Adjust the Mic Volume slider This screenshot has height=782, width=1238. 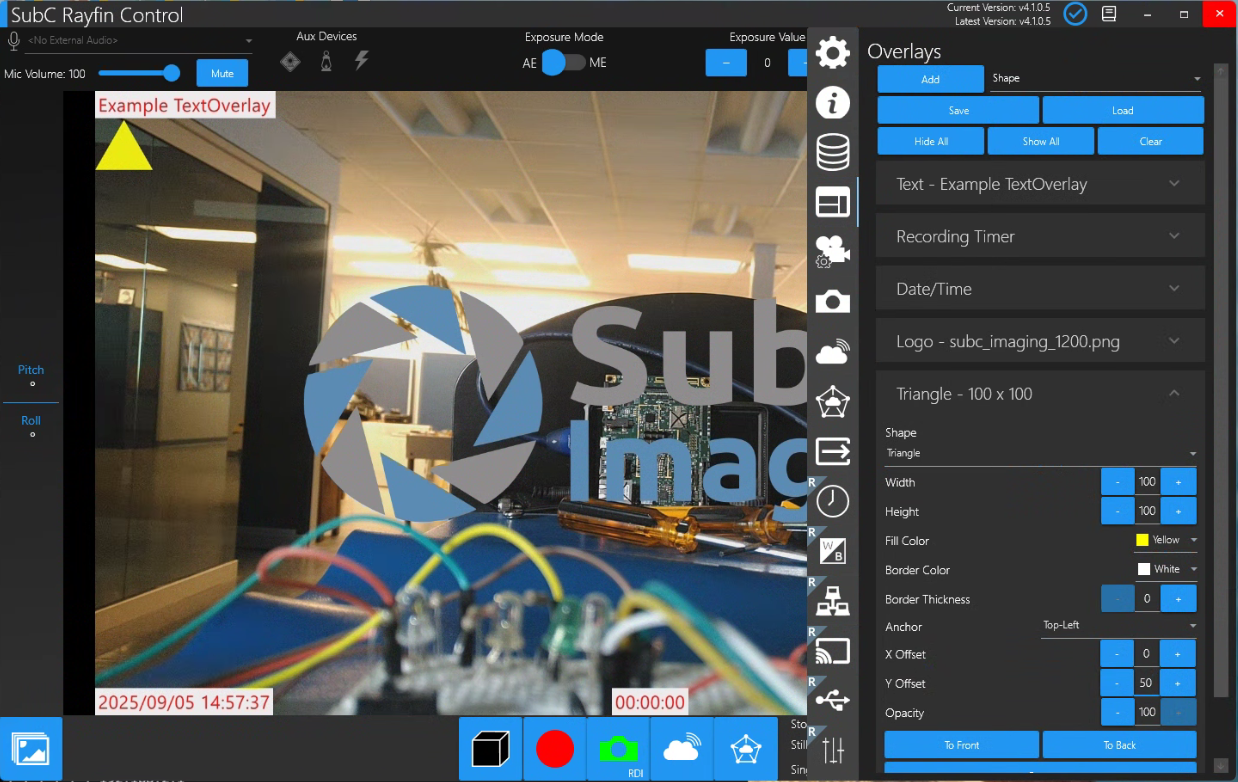click(x=139, y=73)
